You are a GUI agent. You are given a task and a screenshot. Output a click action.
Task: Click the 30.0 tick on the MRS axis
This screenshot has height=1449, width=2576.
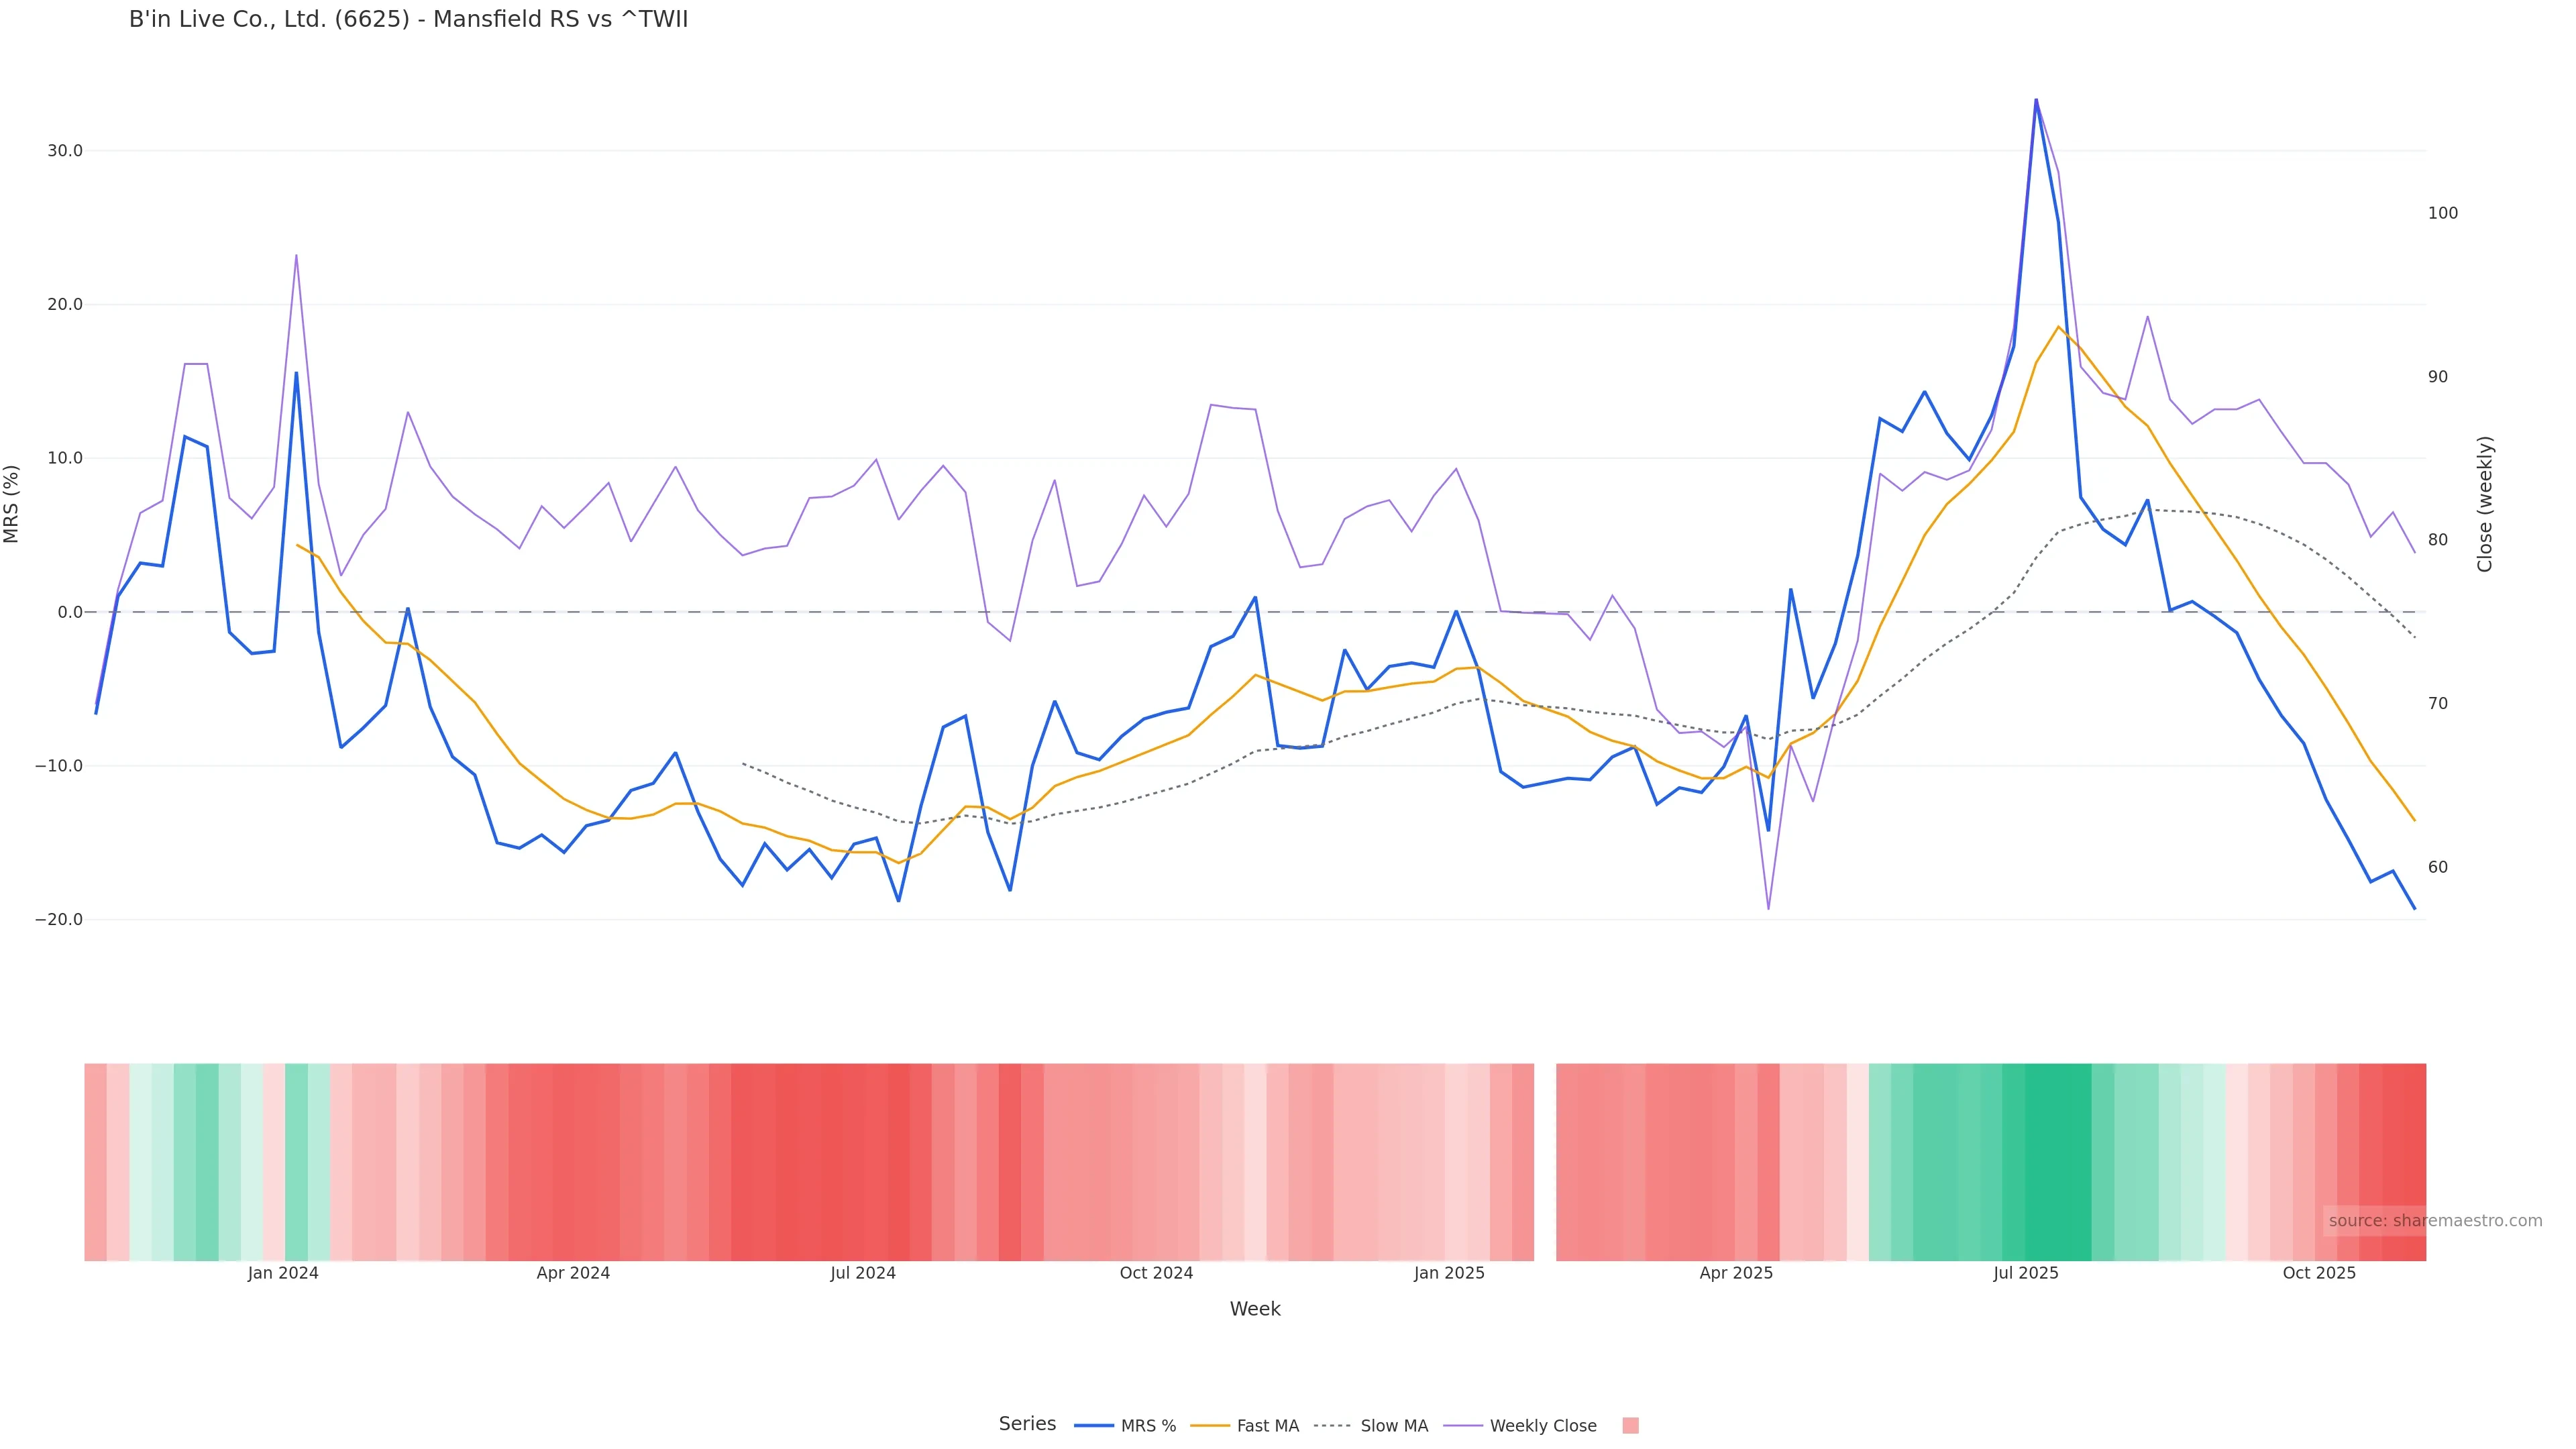pos(65,151)
